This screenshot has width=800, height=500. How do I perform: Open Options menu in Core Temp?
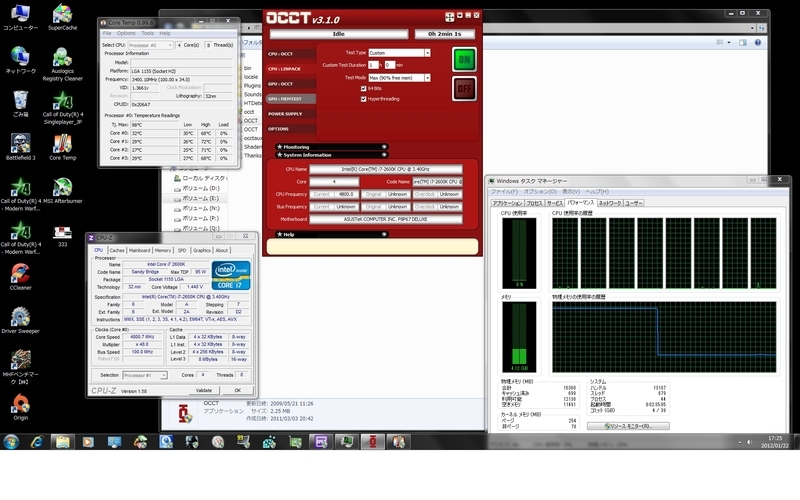pyautogui.click(x=126, y=33)
